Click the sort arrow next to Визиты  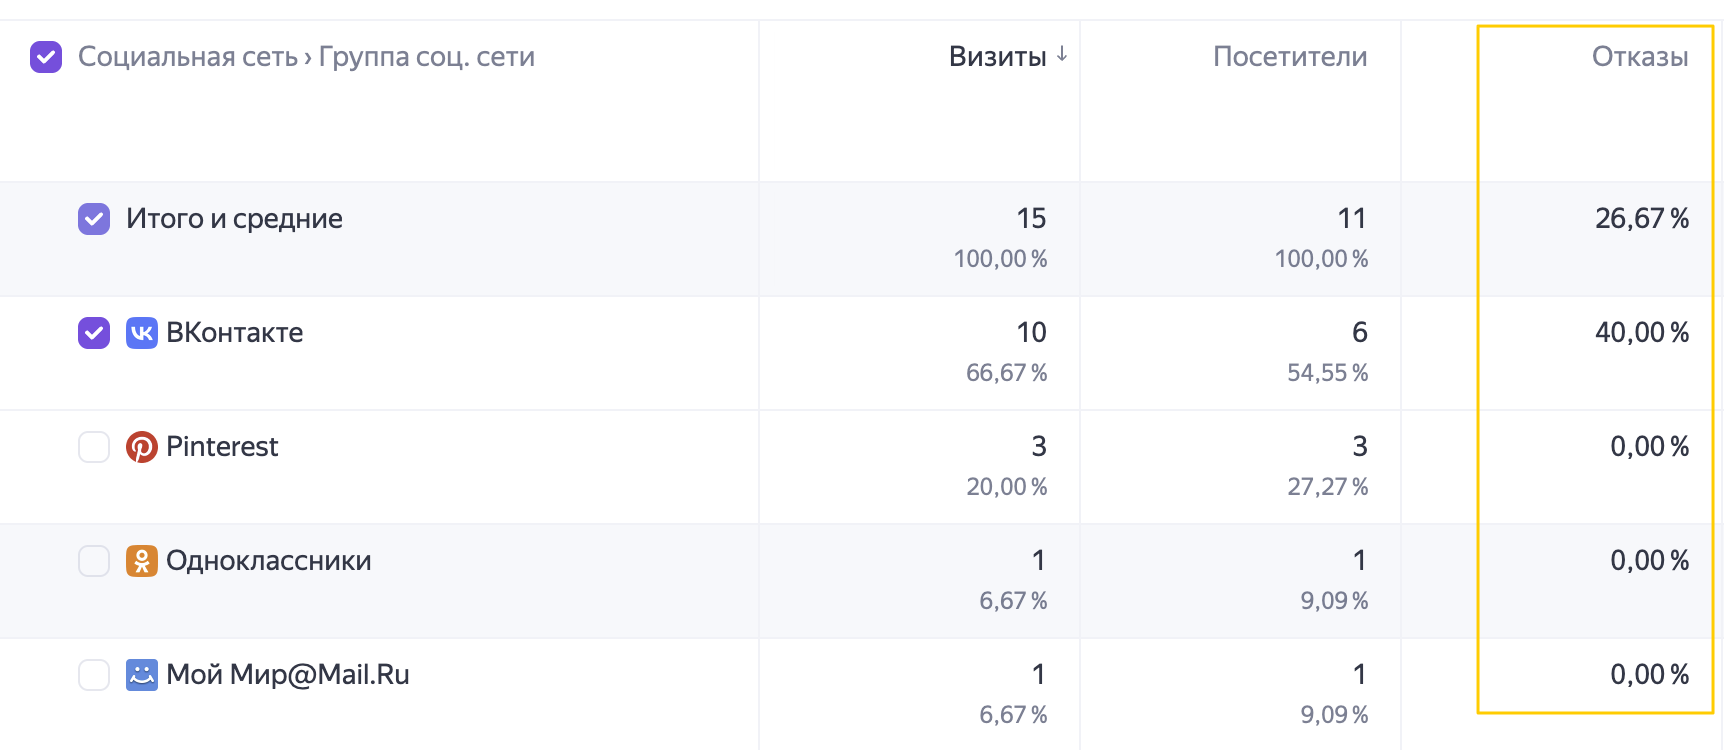pyautogui.click(x=1062, y=55)
